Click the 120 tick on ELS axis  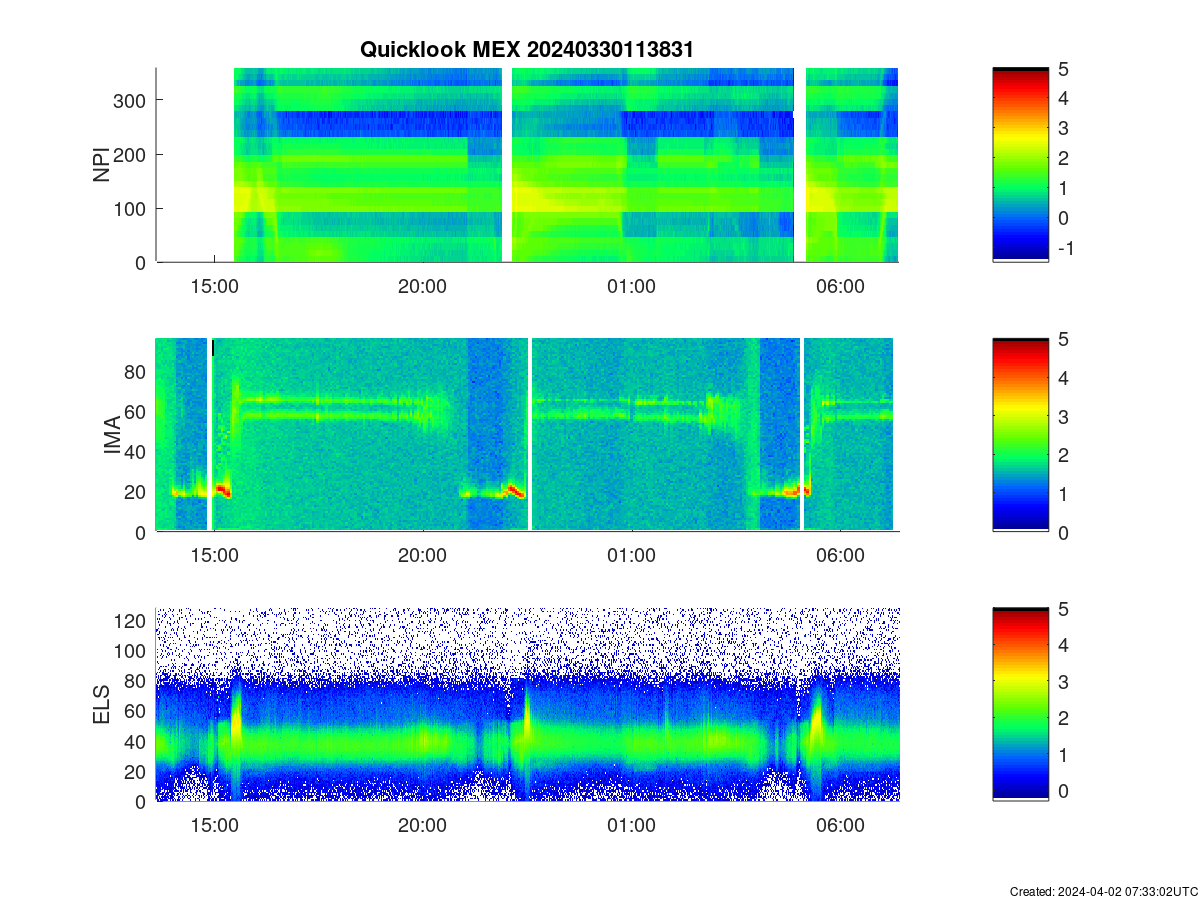[130, 620]
